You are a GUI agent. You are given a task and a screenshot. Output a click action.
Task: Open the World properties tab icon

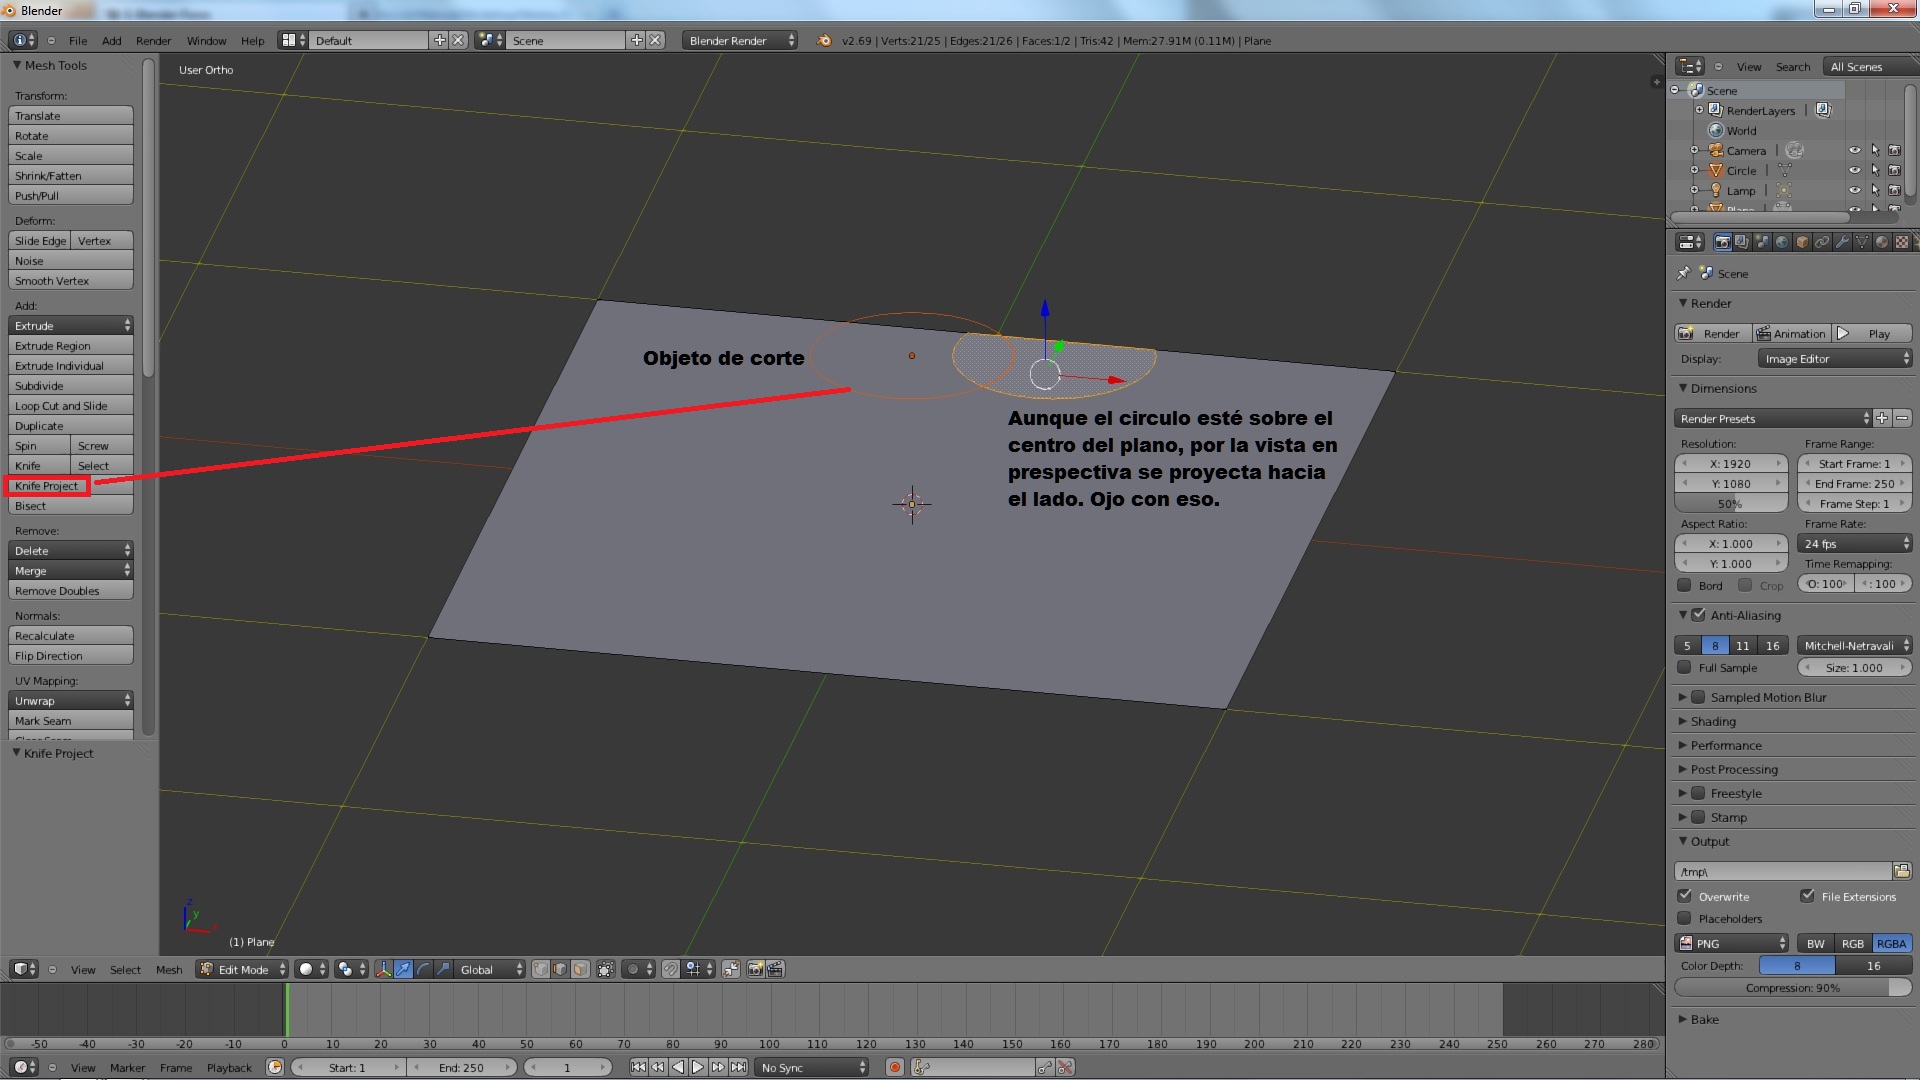click(1782, 242)
